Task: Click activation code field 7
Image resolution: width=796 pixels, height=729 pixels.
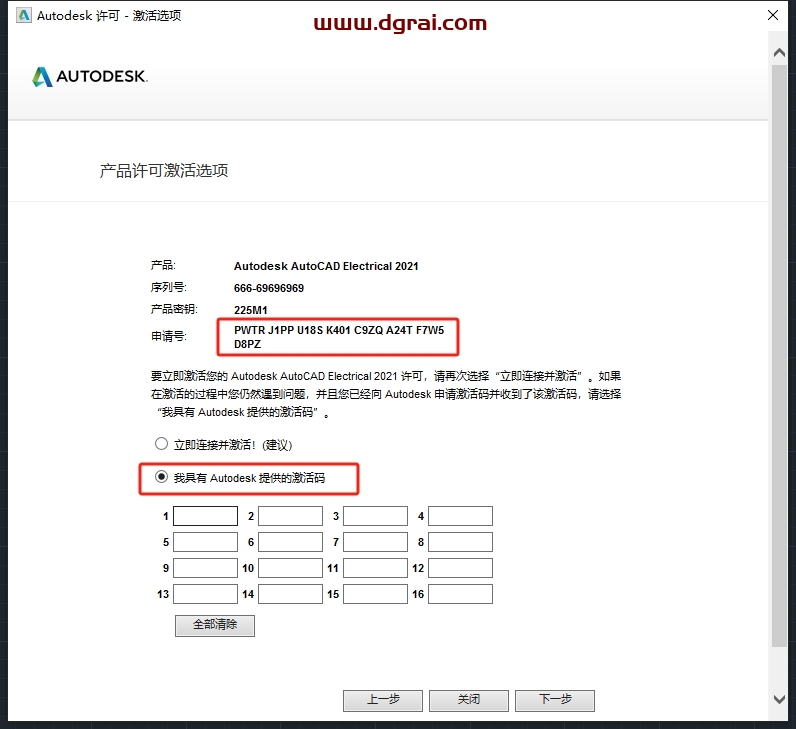Action: pyautogui.click(x=375, y=542)
